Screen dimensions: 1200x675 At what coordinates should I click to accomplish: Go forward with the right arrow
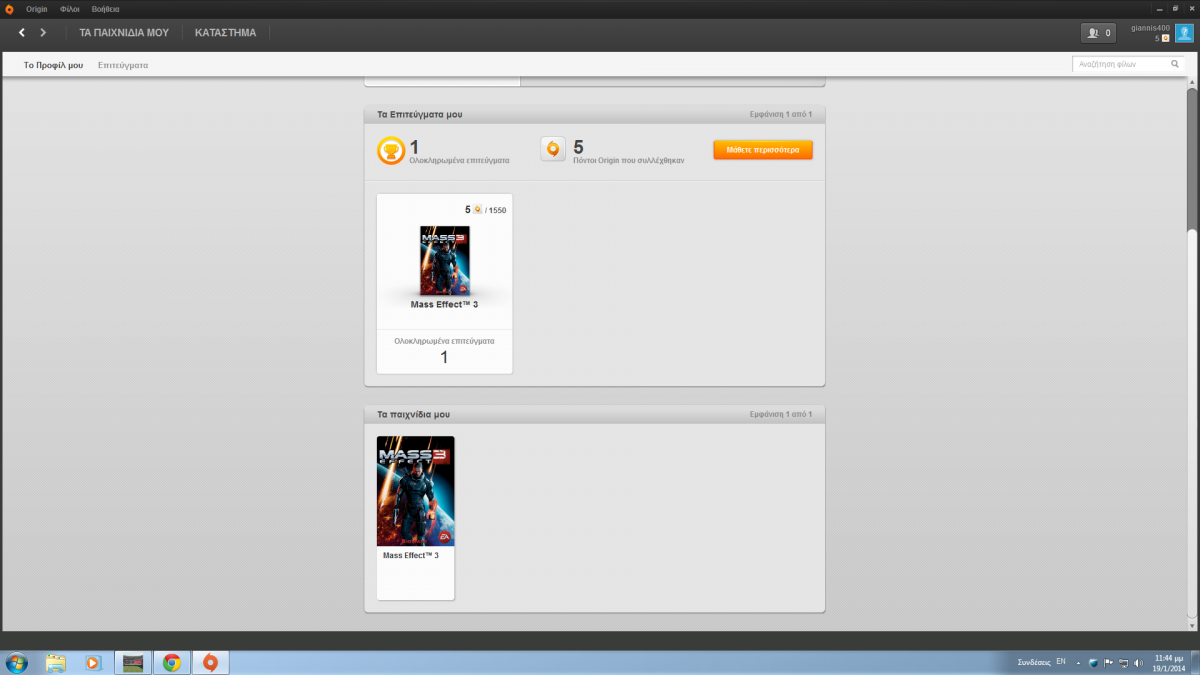pos(43,33)
